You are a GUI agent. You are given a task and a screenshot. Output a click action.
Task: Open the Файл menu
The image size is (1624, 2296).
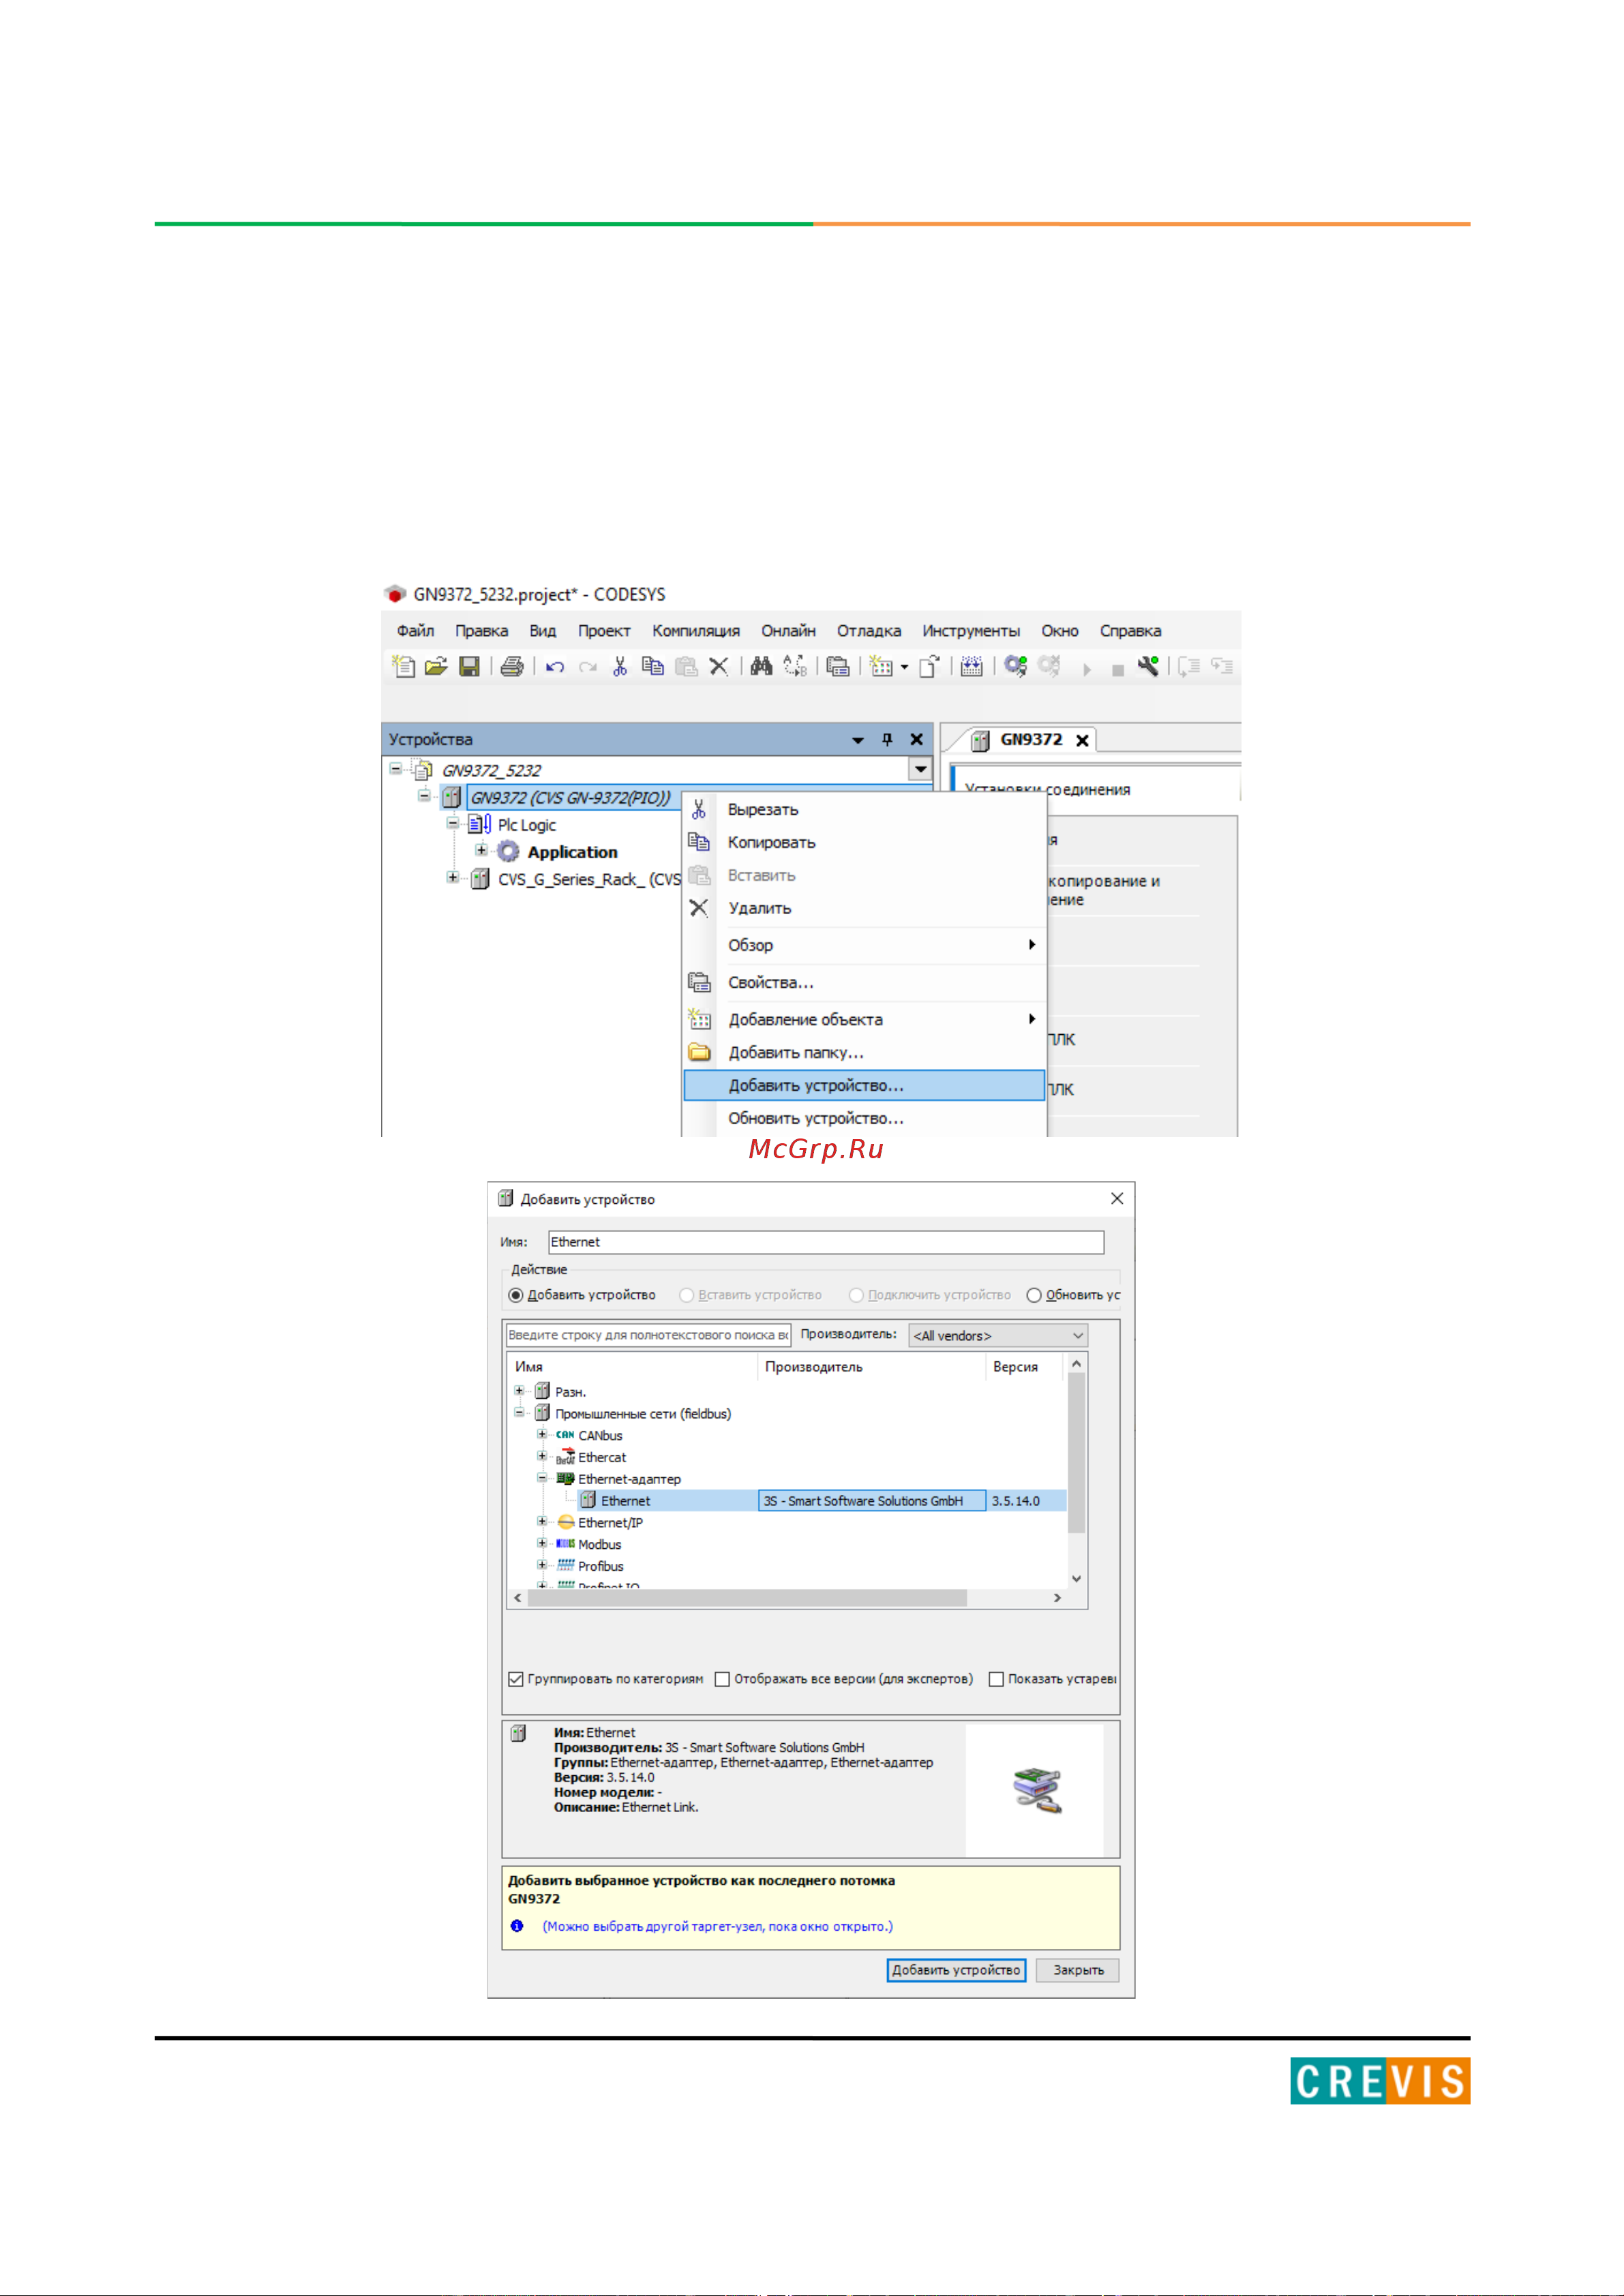pos(415,631)
